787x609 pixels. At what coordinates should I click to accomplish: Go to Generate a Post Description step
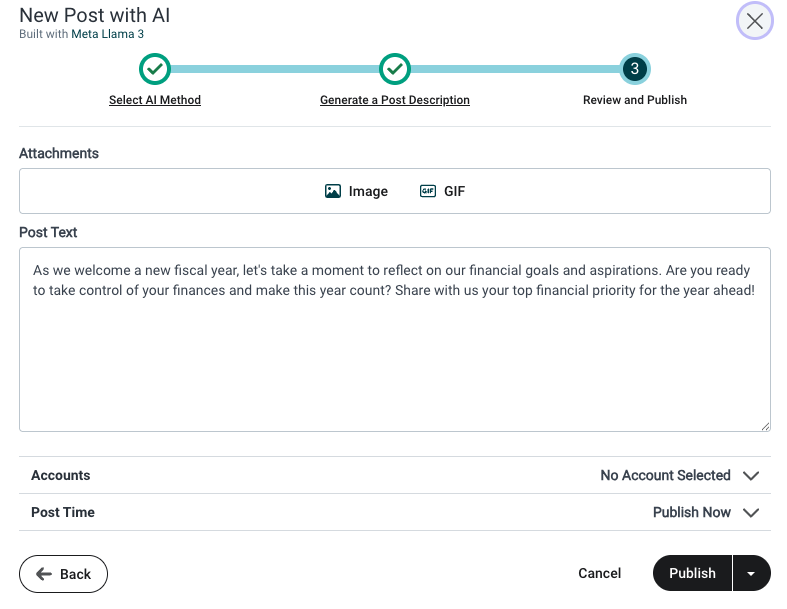click(395, 100)
